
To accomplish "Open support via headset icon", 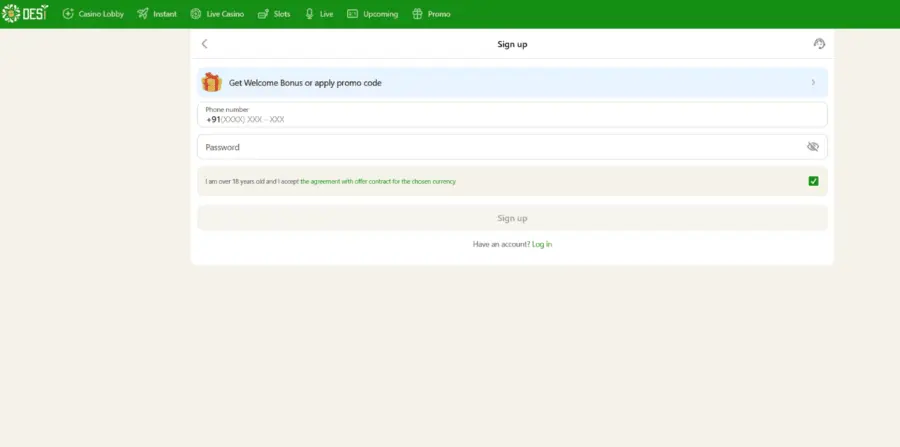I will pos(819,44).
